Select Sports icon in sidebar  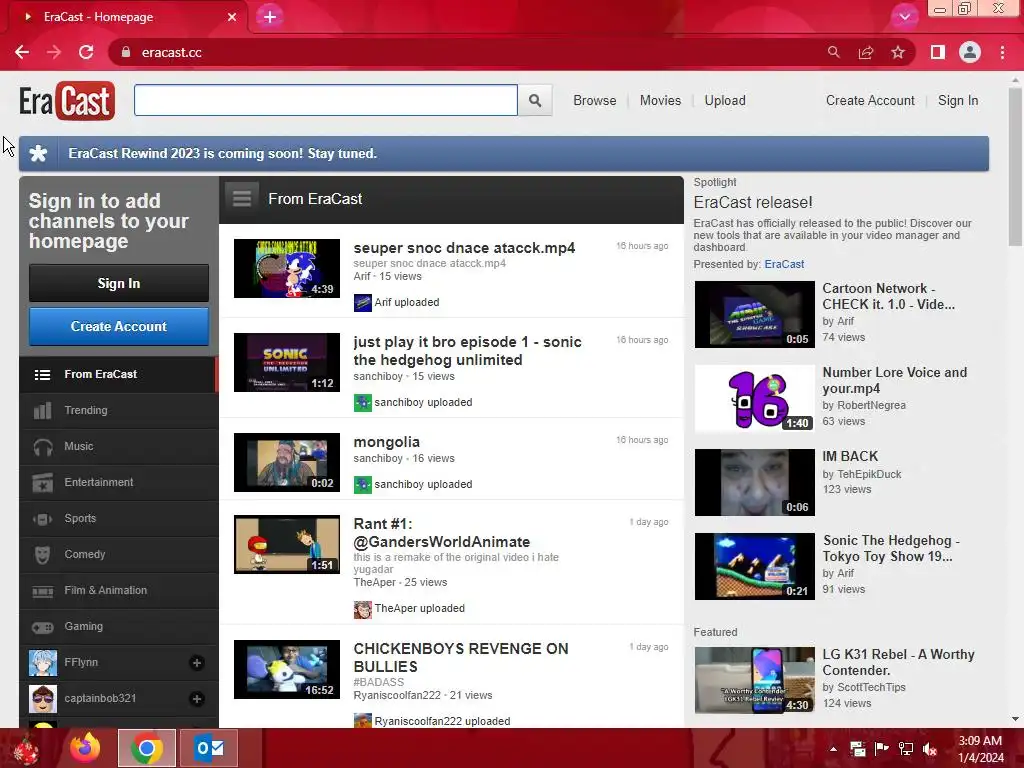pyautogui.click(x=42, y=519)
